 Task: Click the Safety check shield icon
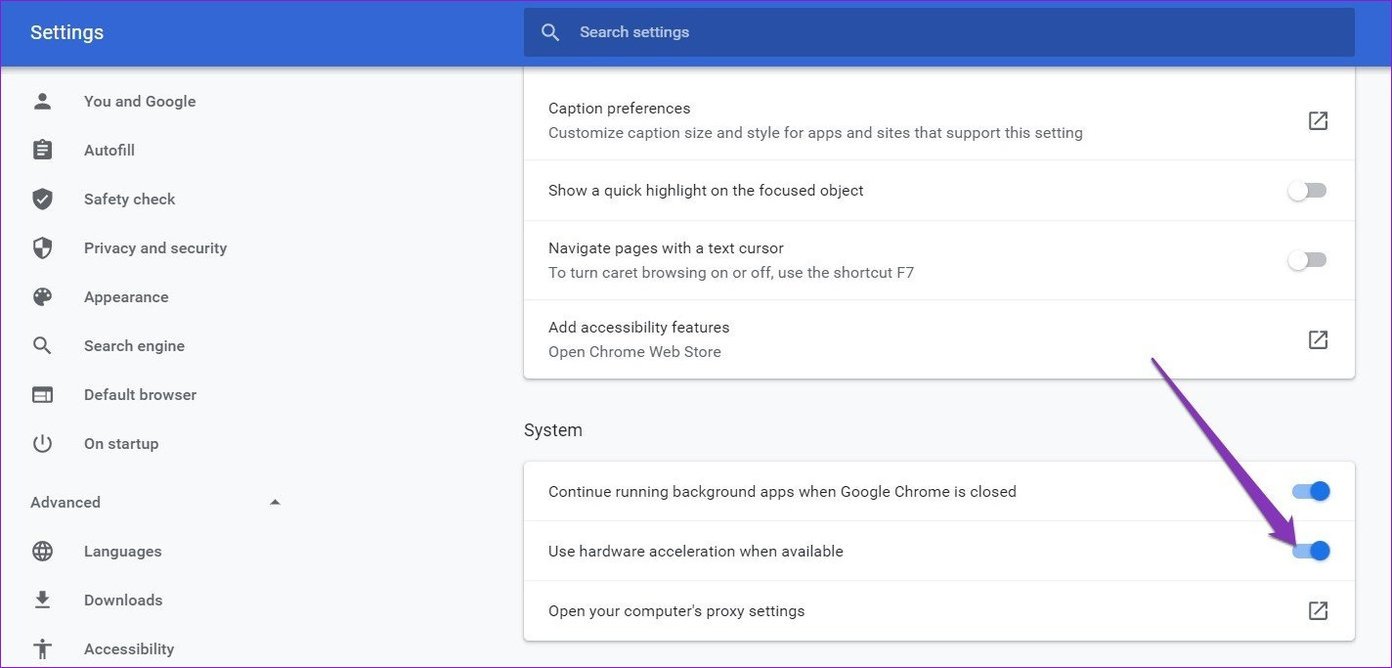click(x=42, y=199)
